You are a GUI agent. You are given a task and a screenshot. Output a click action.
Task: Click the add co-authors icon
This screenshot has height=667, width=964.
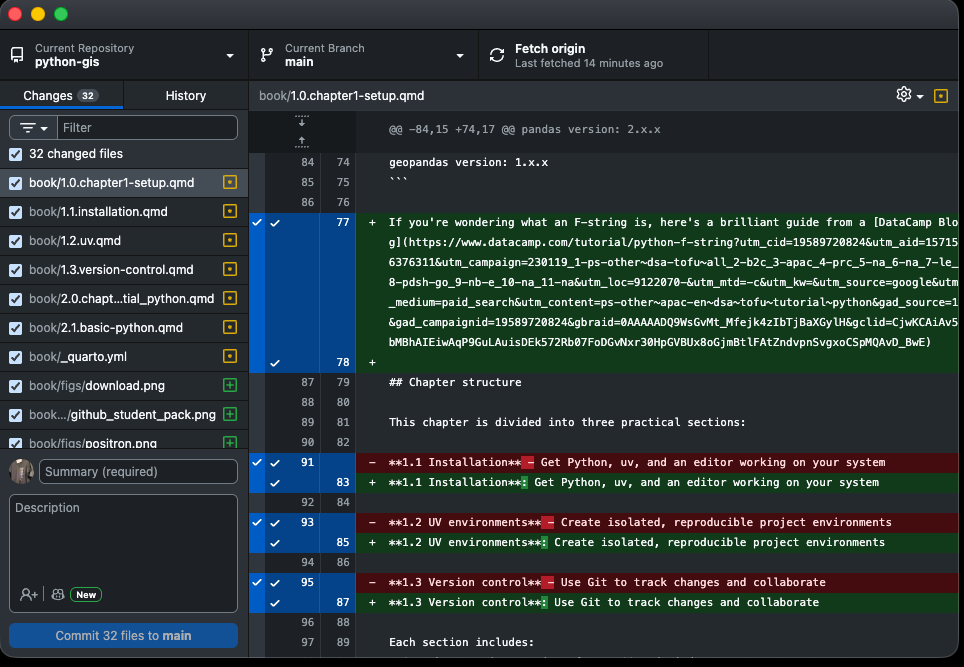pyautogui.click(x=29, y=594)
